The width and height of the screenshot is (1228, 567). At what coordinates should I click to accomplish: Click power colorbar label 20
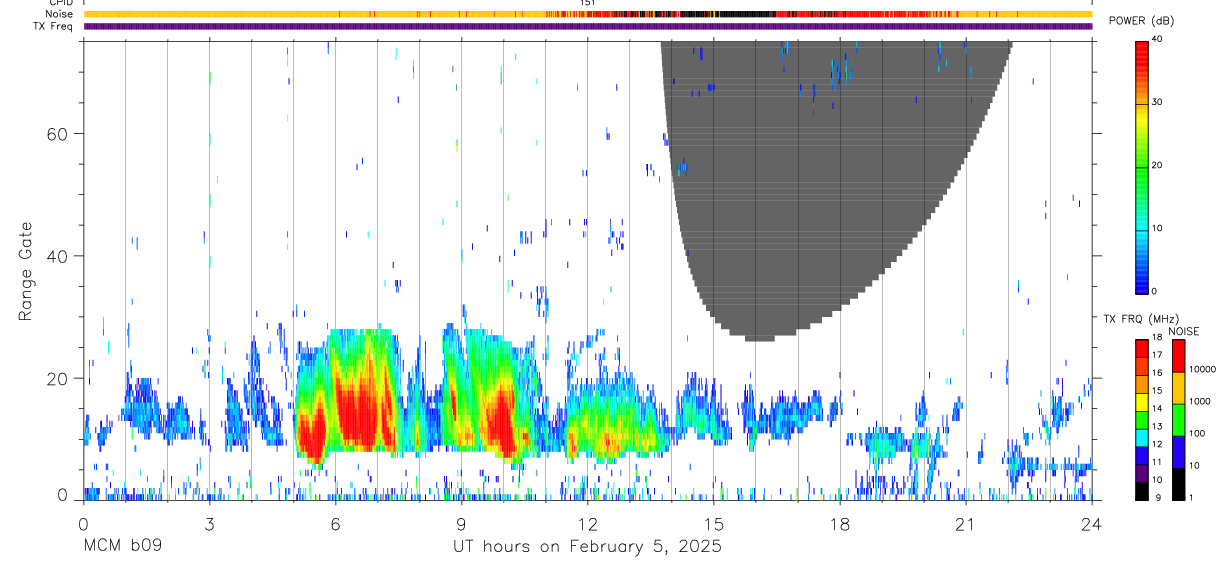pyautogui.click(x=1157, y=165)
